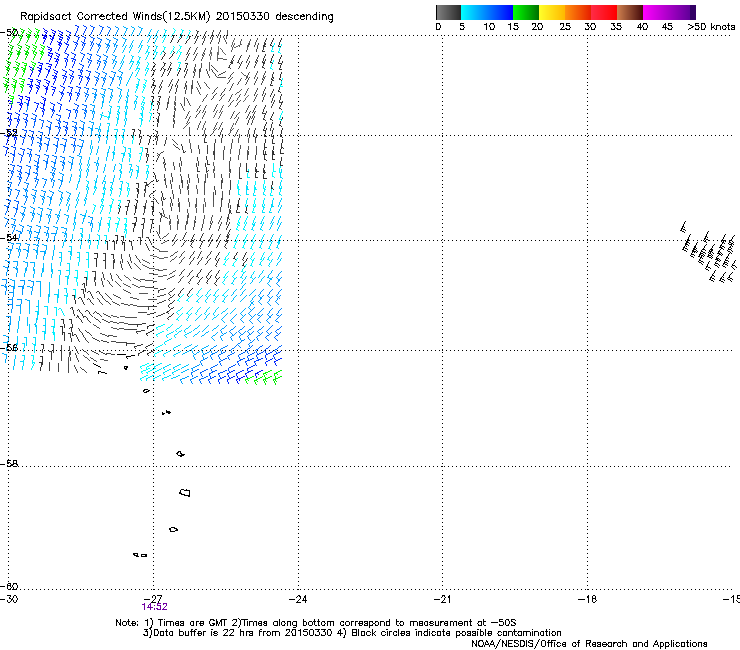
Task: Click the '-30' longitude axis label
Action: coord(9,599)
